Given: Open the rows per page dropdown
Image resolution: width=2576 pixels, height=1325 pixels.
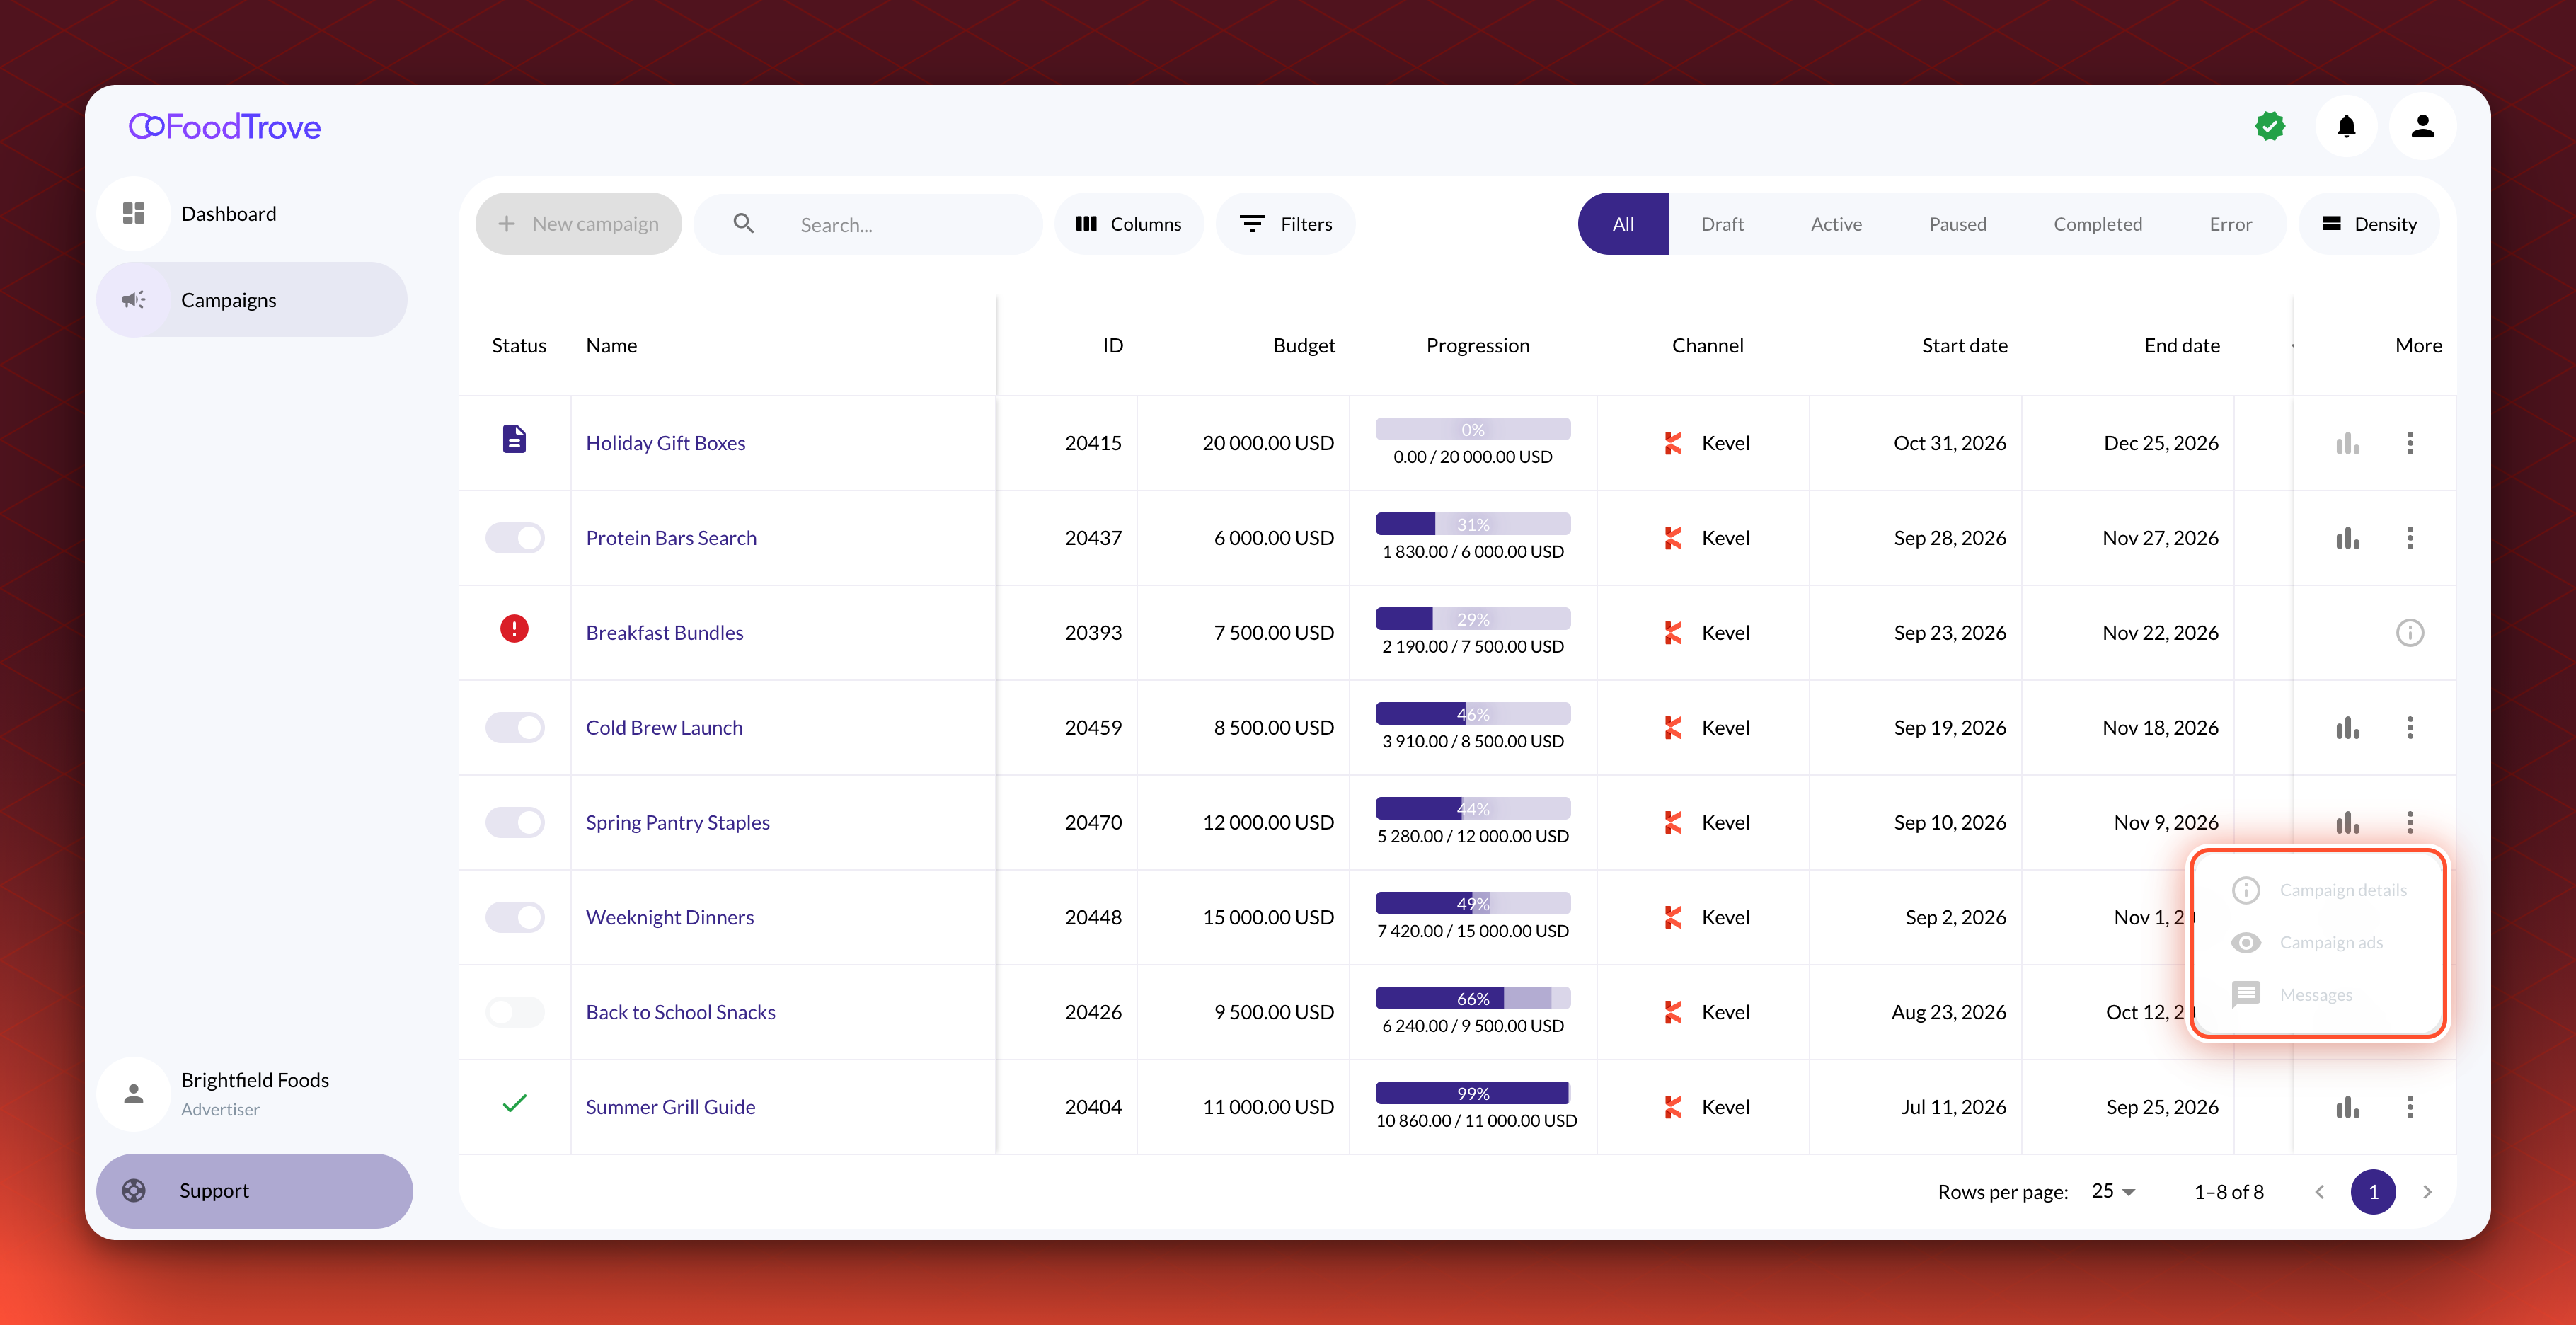Looking at the screenshot, I should 2113,1191.
